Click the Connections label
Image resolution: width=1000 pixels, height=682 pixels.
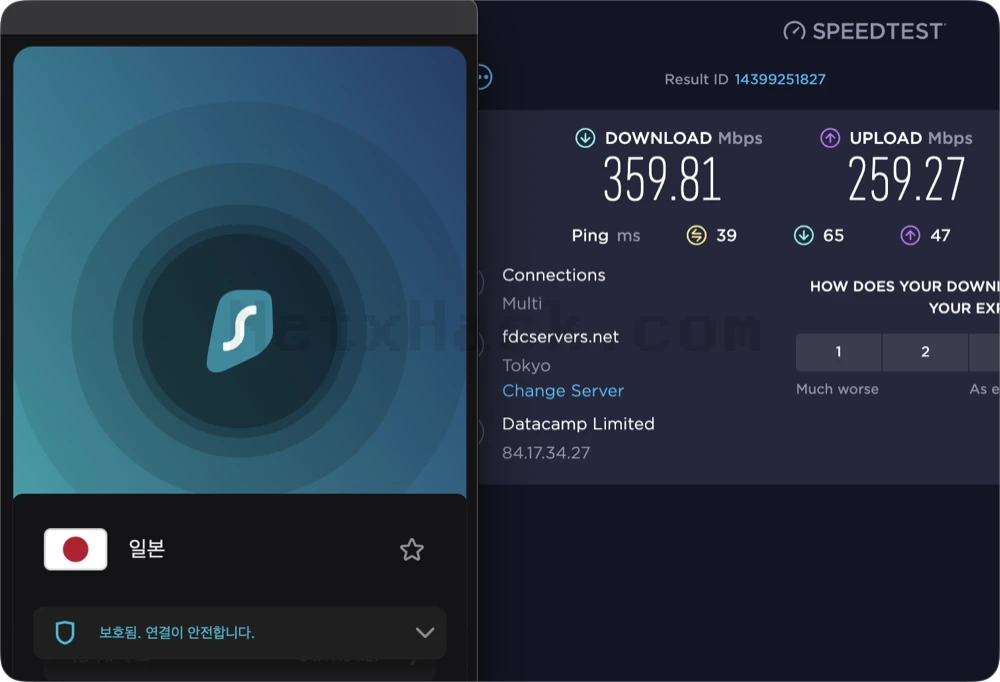[554, 275]
